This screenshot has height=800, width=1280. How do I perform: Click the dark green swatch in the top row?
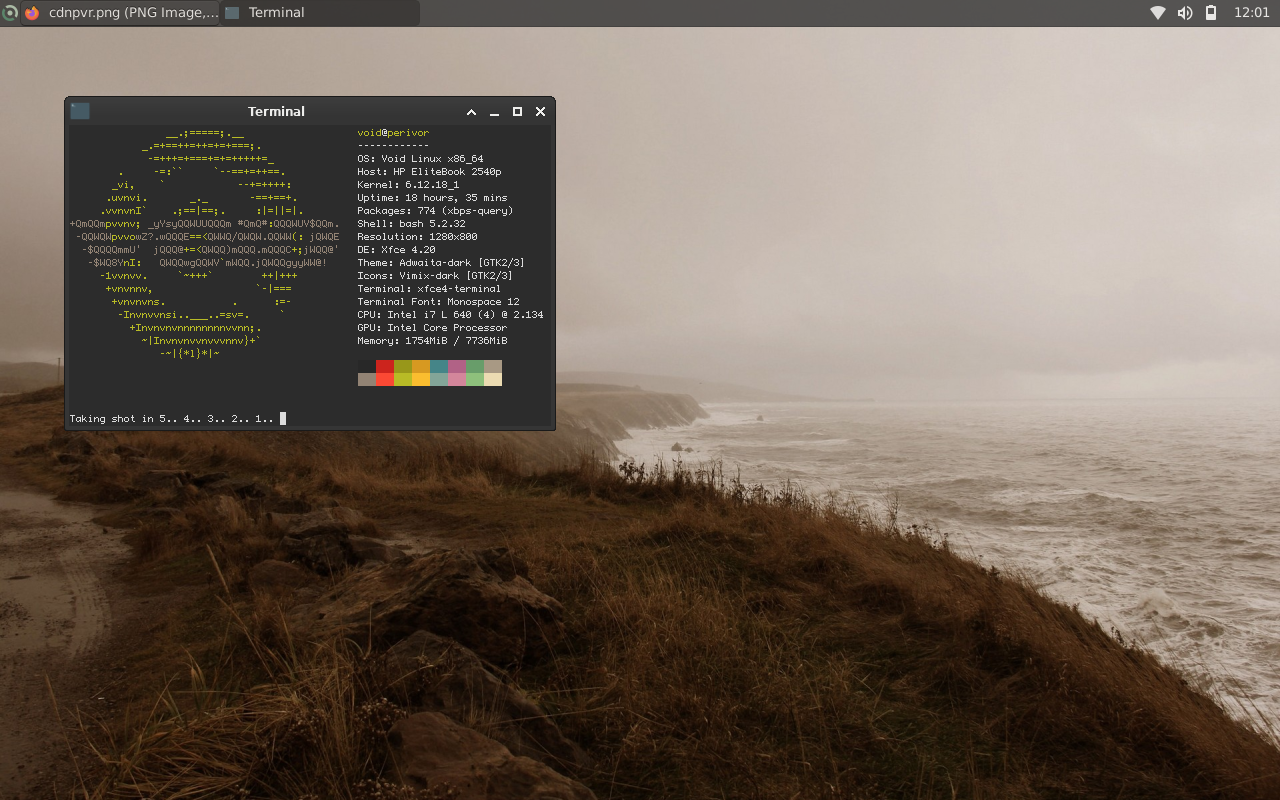coord(475,366)
